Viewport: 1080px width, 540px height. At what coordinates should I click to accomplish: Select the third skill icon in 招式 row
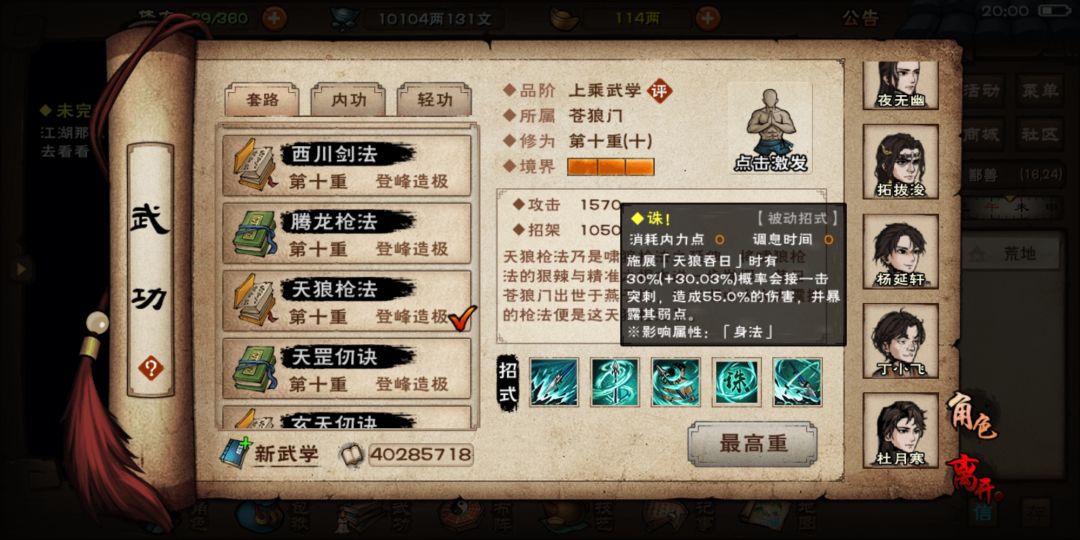pos(676,382)
